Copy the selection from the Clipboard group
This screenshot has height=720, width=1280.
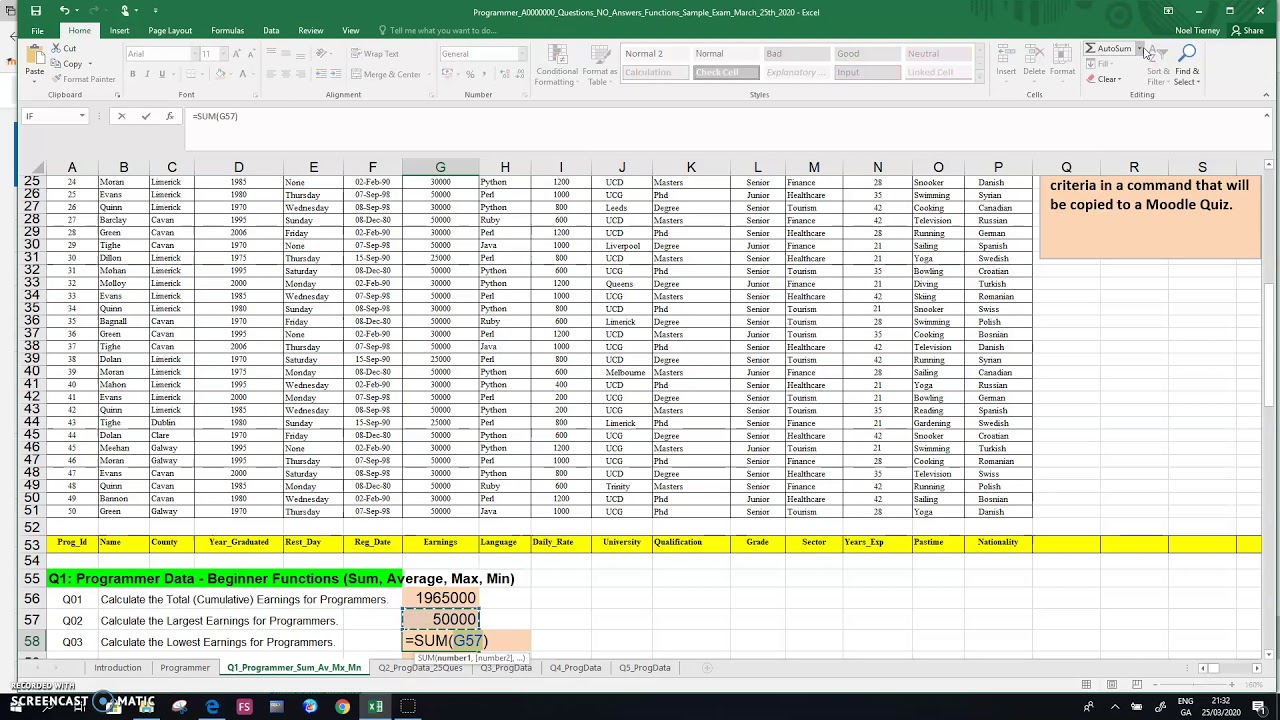pos(66,64)
